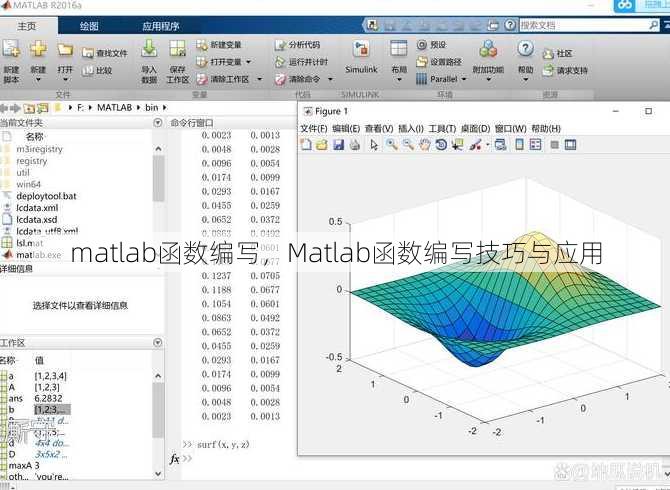Image resolution: width=670 pixels, height=490 pixels.
Task: Expand dropdown arrow under 新建
Action: click(38, 79)
